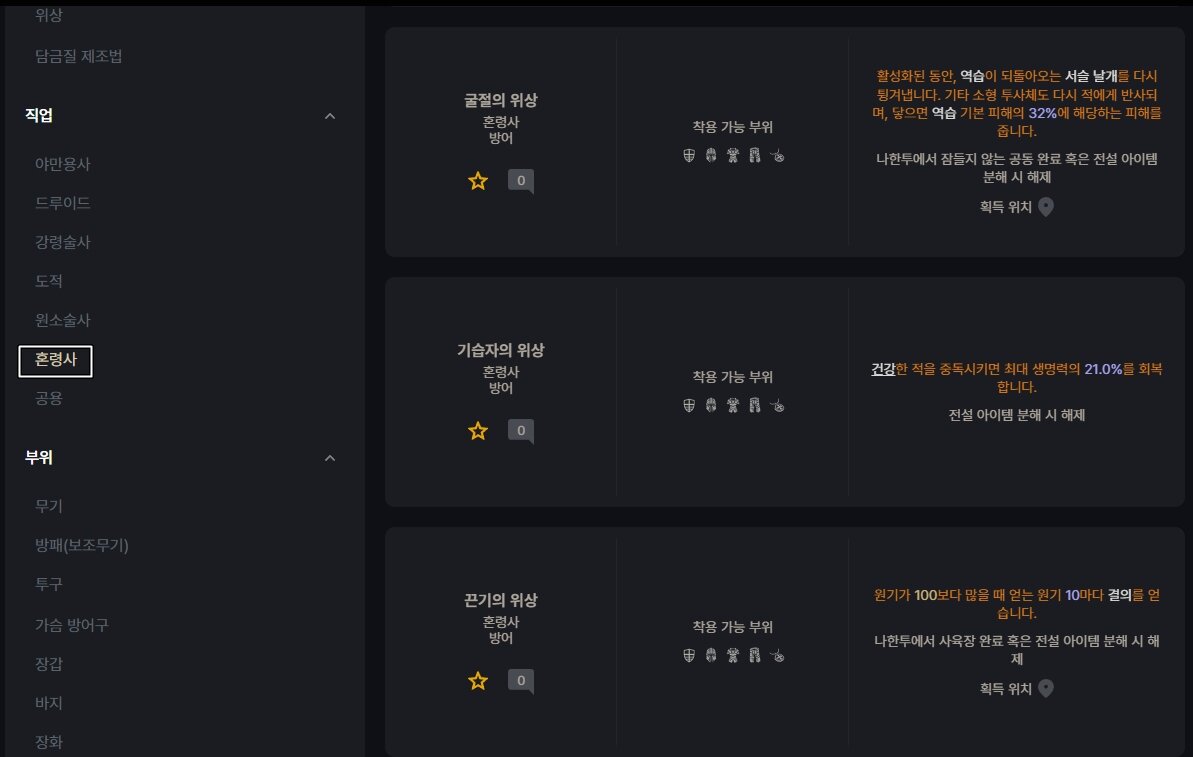The width and height of the screenshot is (1193, 757).
Task: Open the location pin for 굴절의 위상
Action: tap(1046, 207)
